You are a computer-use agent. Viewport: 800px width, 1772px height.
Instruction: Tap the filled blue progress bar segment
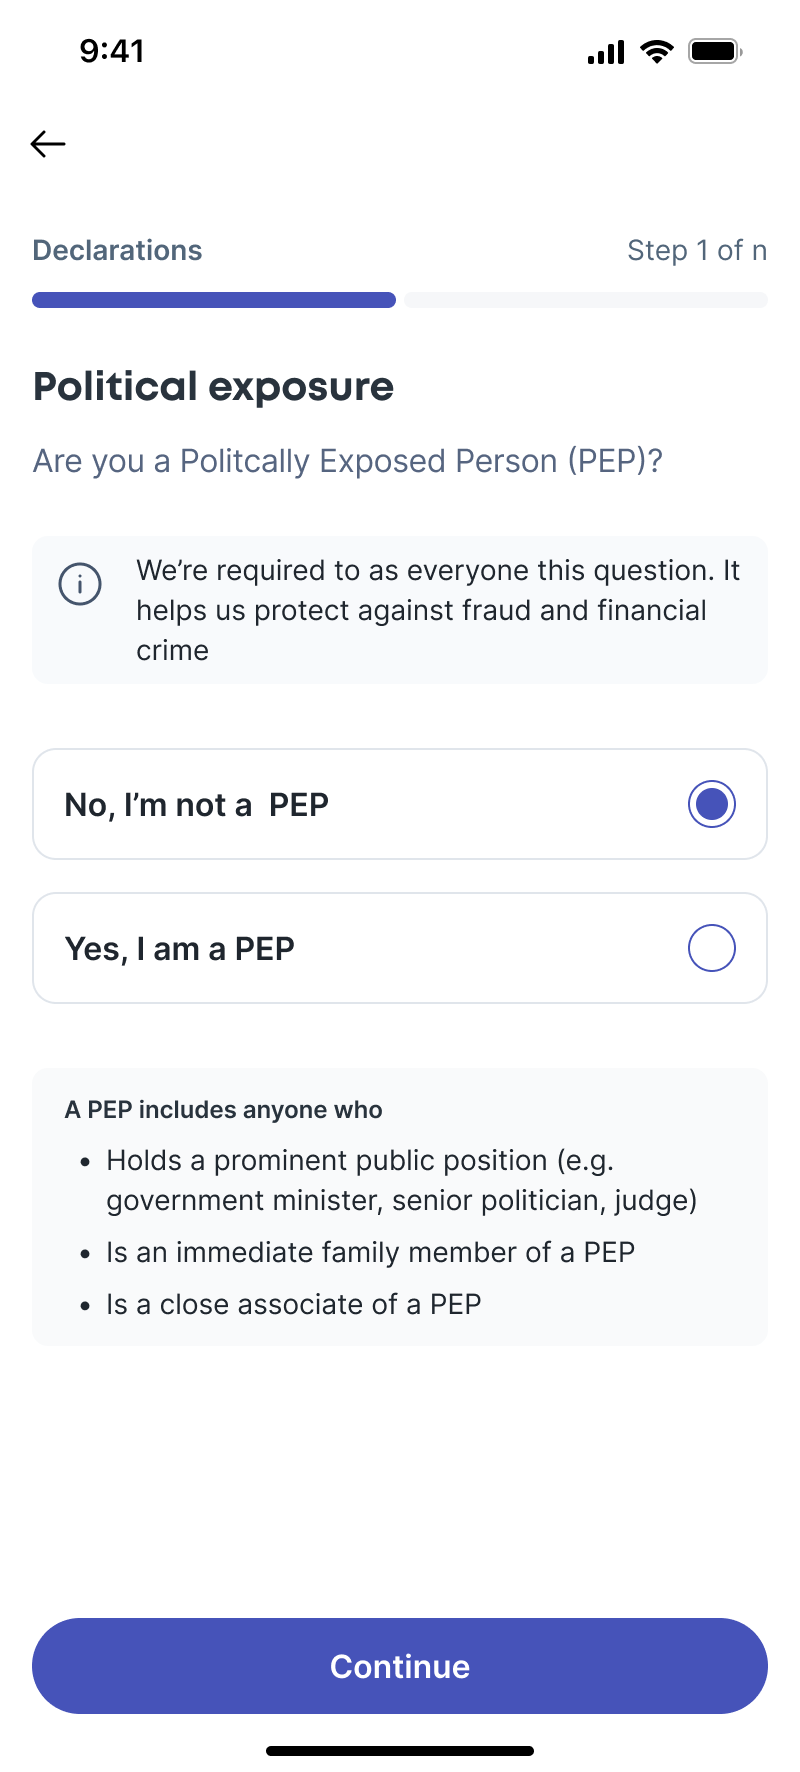point(214,300)
